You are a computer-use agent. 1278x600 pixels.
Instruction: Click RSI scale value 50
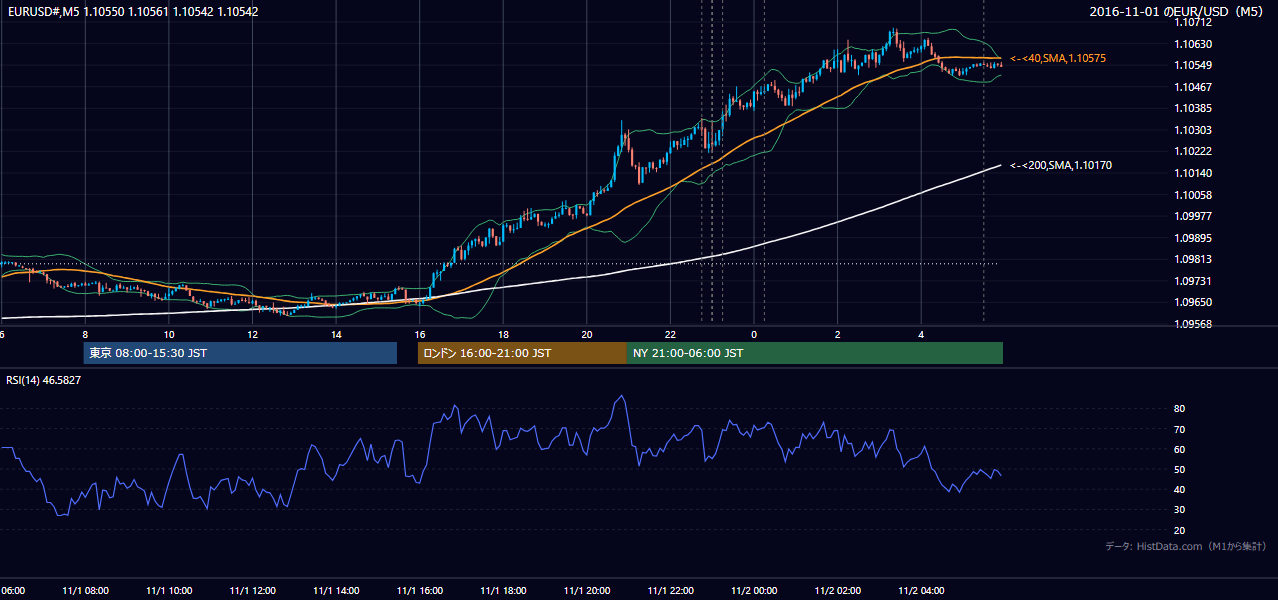point(1180,469)
